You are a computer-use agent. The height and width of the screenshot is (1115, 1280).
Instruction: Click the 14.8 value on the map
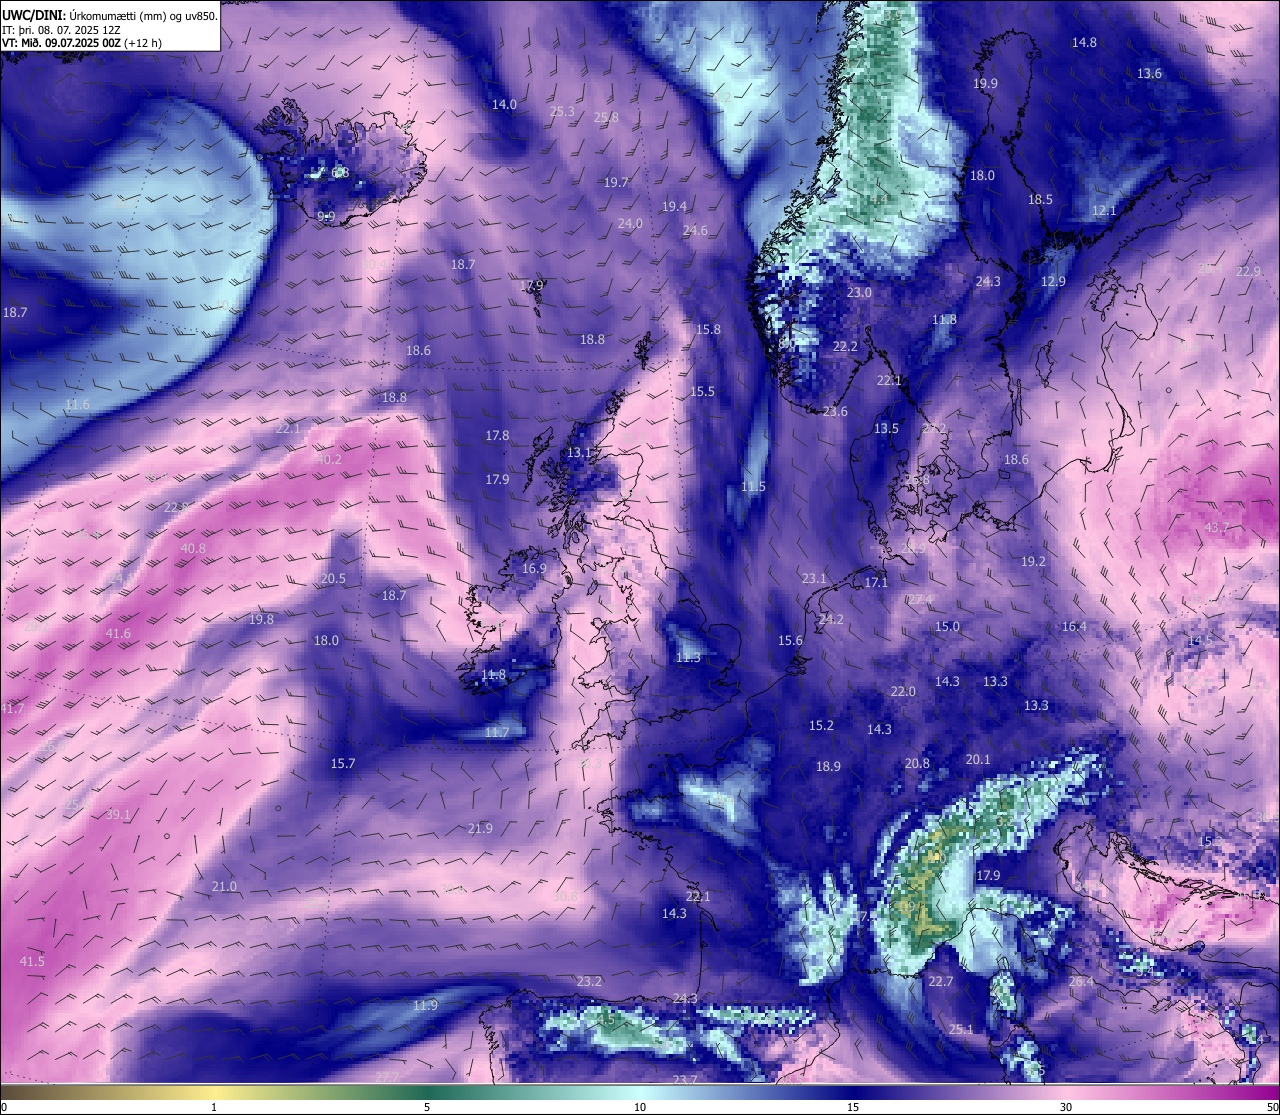pos(1084,43)
